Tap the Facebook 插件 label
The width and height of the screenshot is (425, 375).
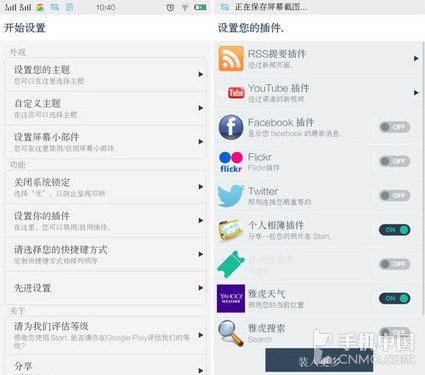coord(281,122)
